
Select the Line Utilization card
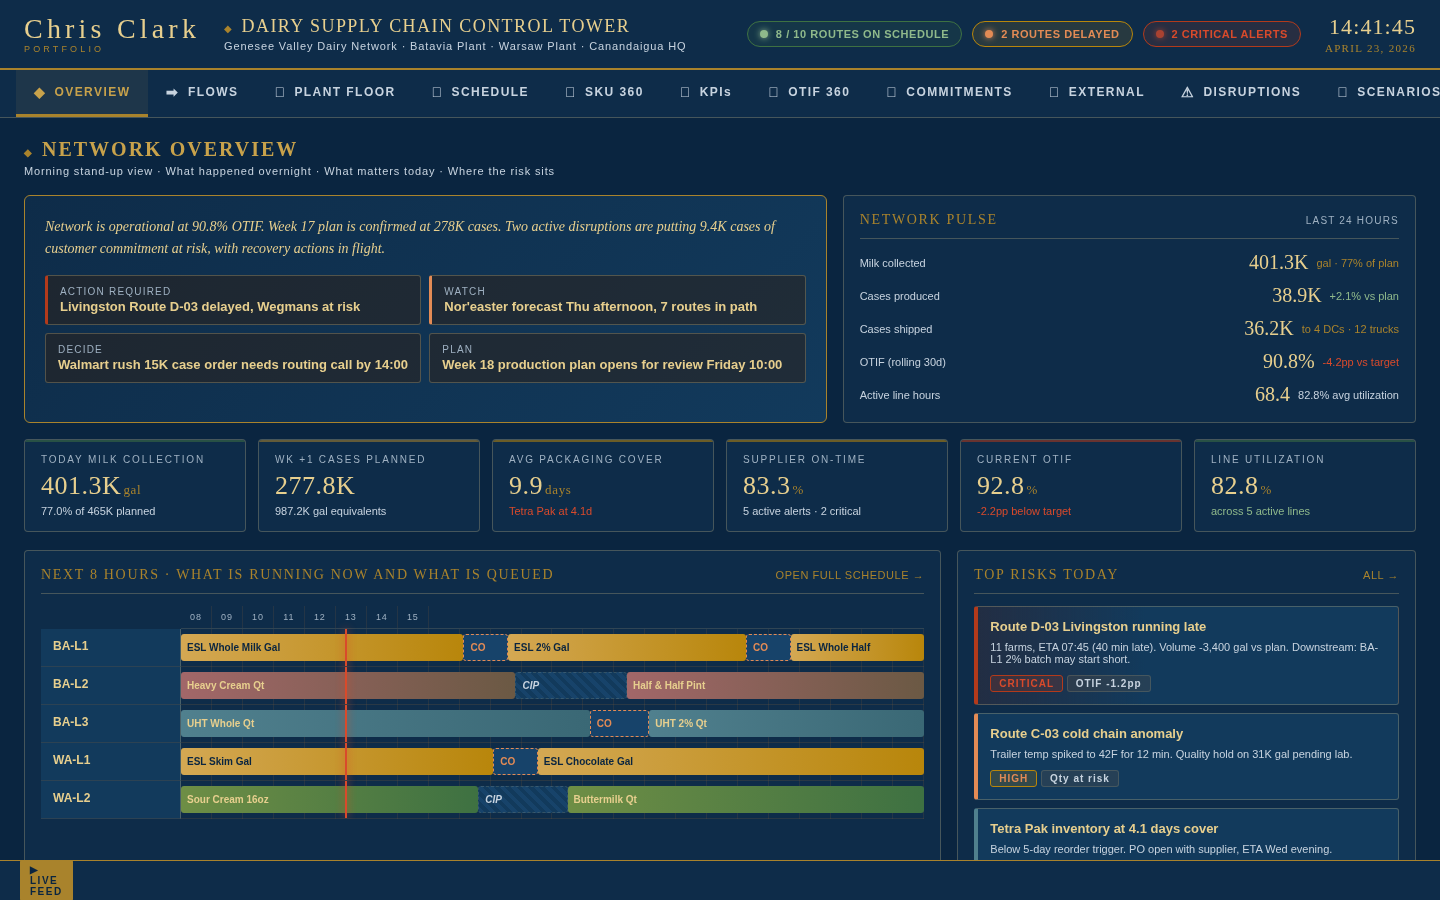point(1305,485)
